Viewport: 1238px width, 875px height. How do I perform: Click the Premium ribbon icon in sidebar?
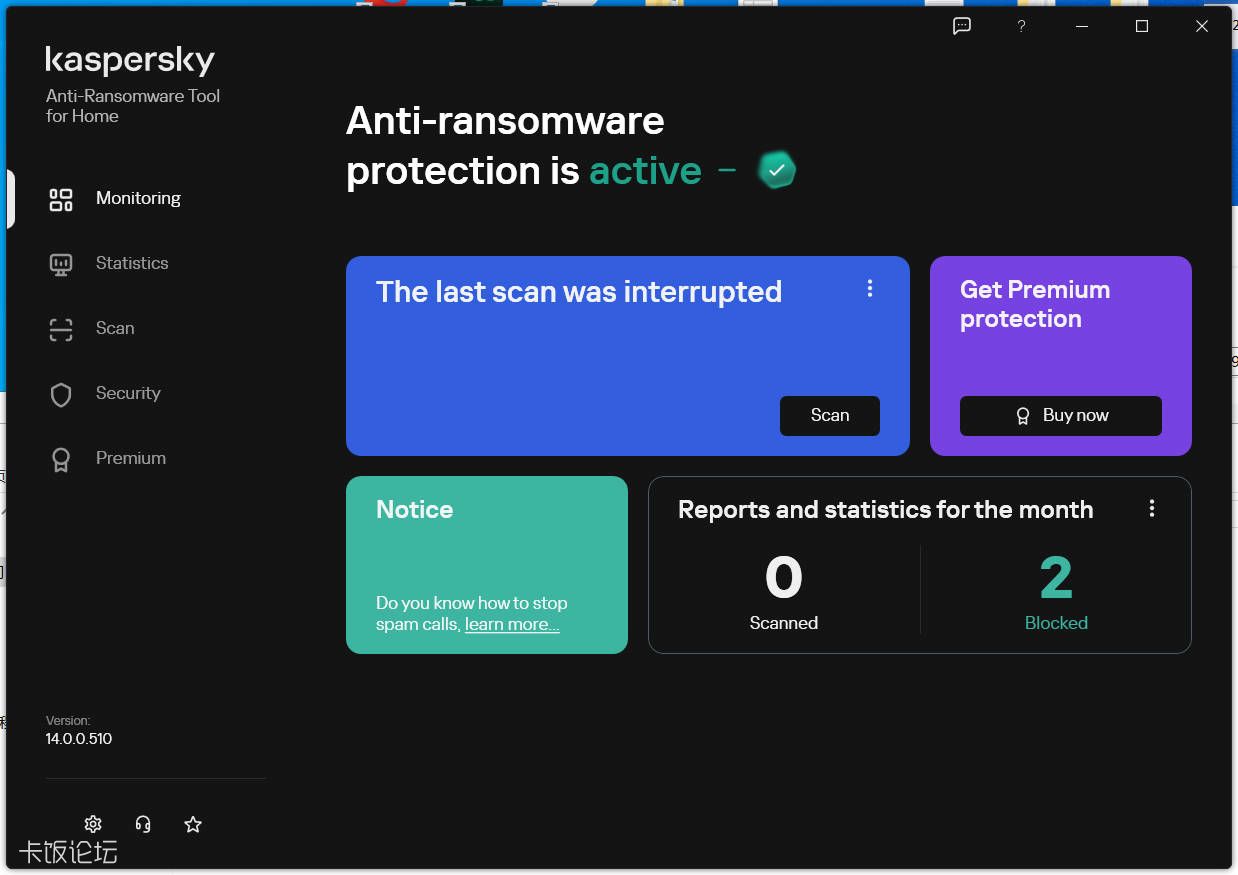[x=61, y=459]
